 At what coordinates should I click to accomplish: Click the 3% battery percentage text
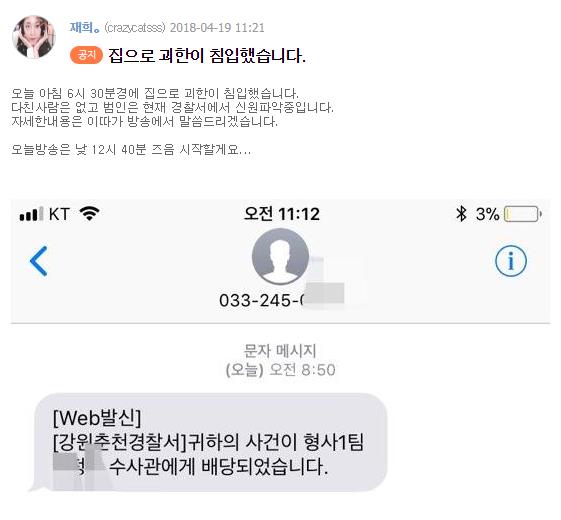pyautogui.click(x=487, y=214)
